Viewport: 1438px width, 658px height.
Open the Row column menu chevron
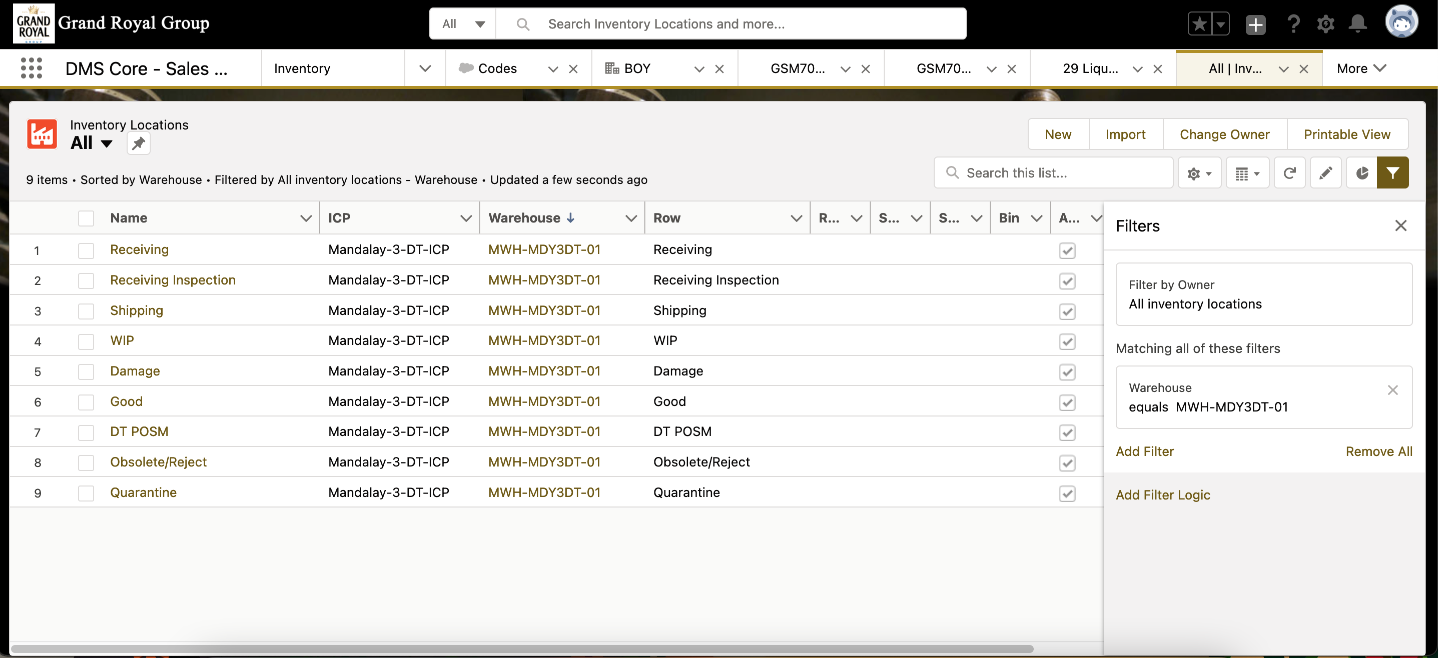tap(796, 218)
